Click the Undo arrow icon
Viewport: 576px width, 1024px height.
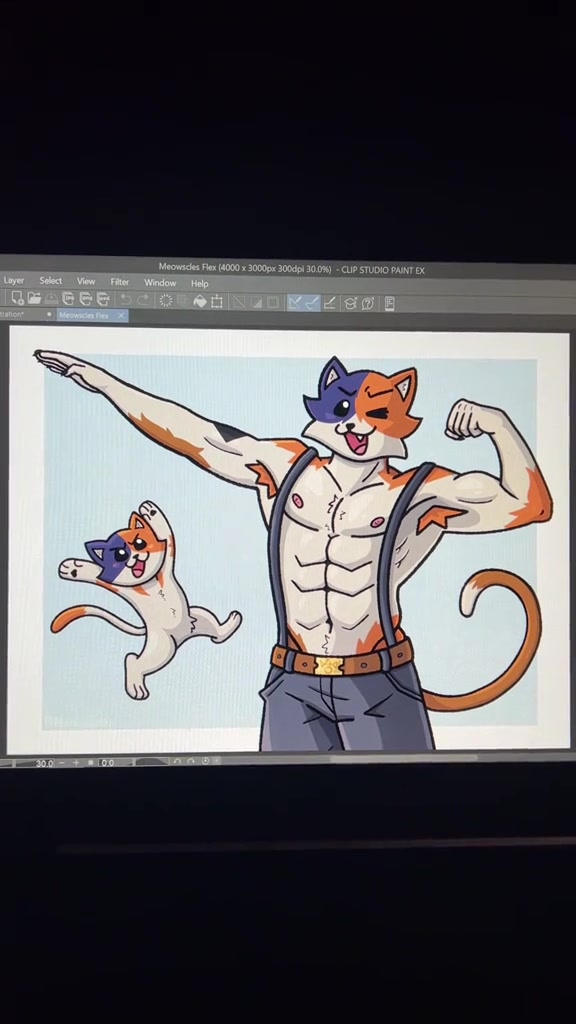tap(125, 300)
